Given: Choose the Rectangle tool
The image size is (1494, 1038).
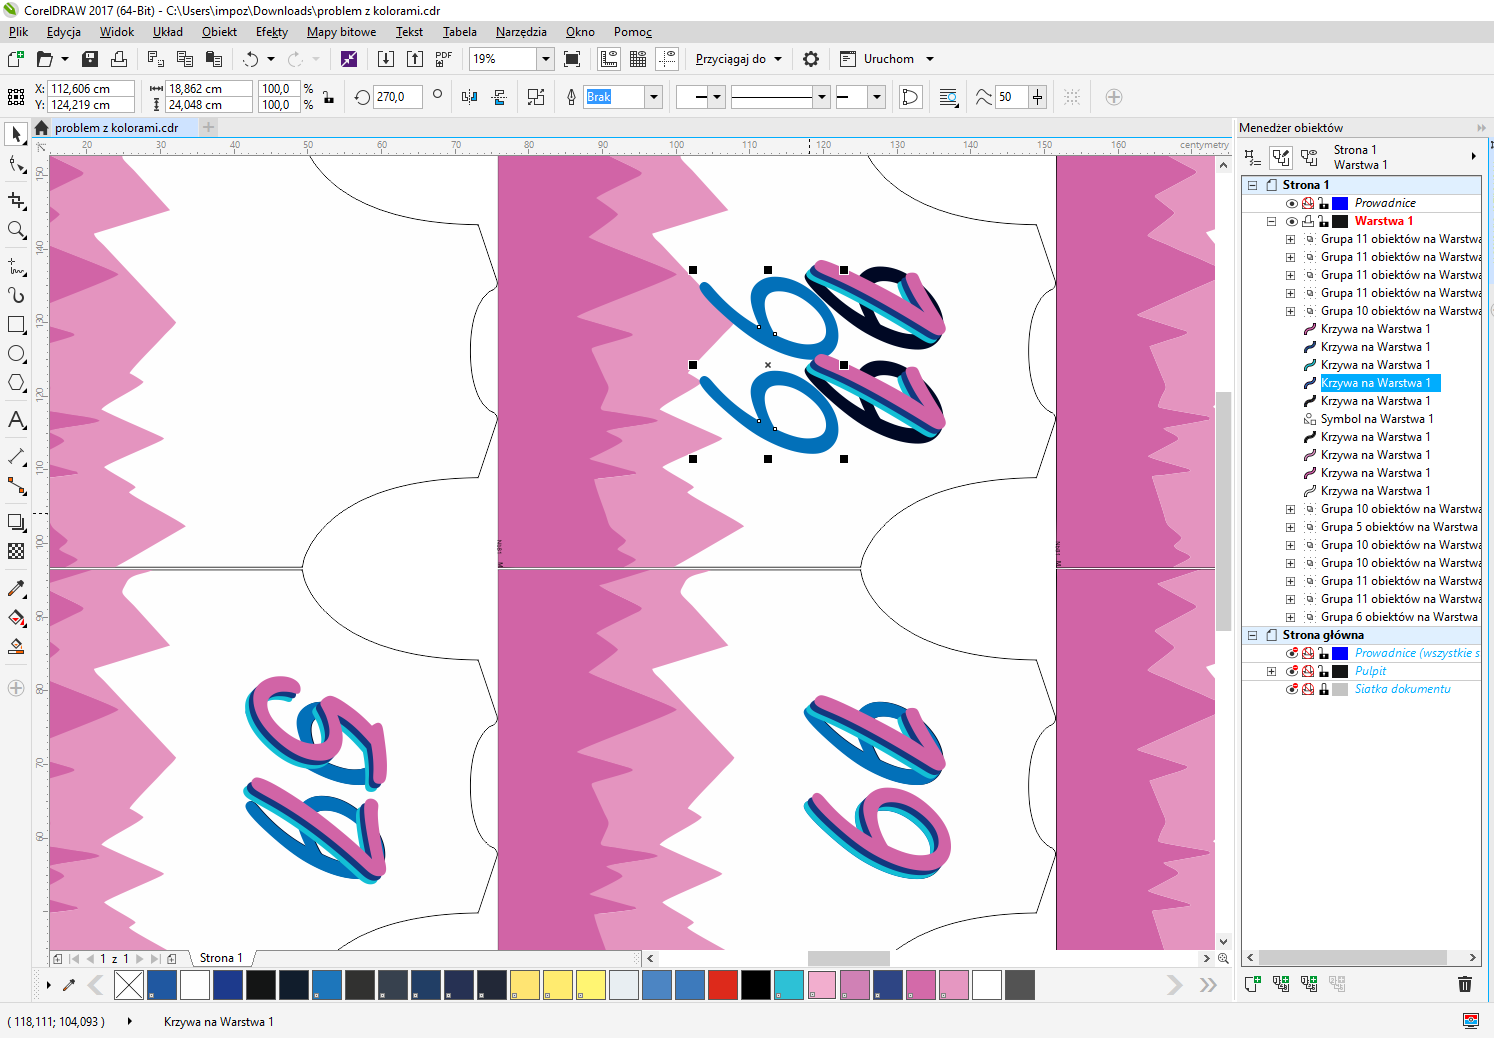Looking at the screenshot, I should (16, 325).
